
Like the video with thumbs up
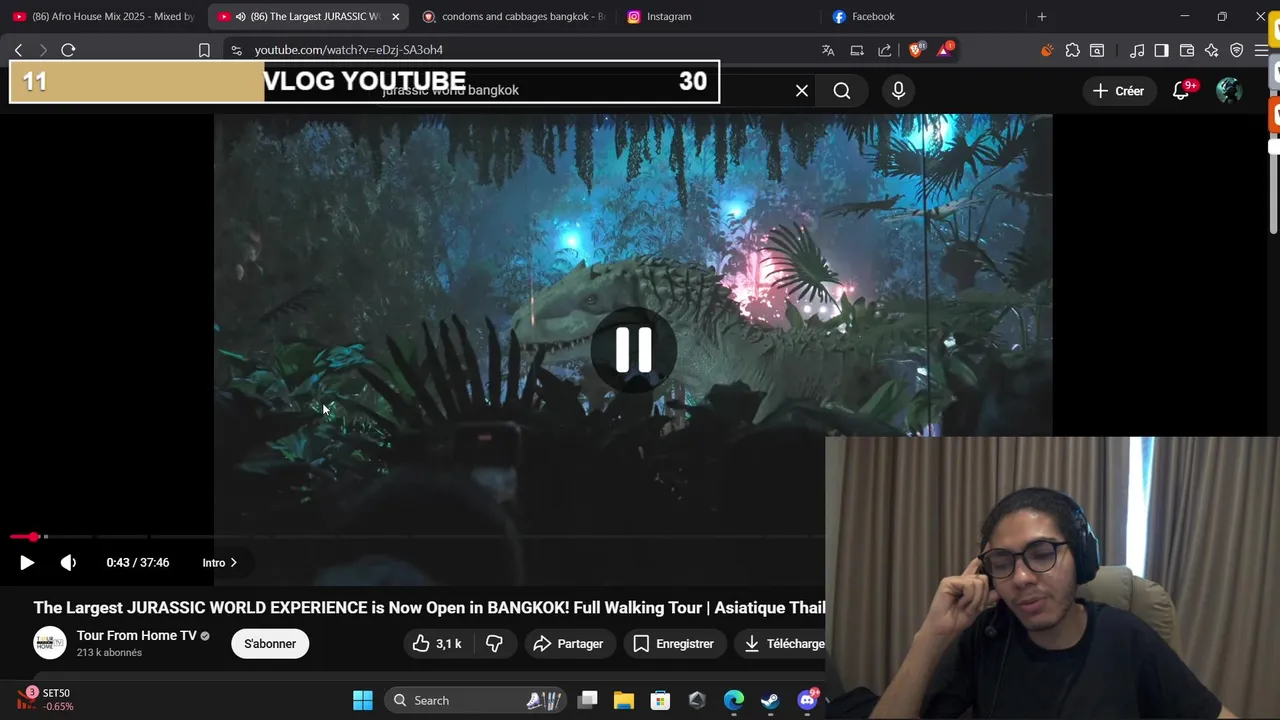point(437,644)
